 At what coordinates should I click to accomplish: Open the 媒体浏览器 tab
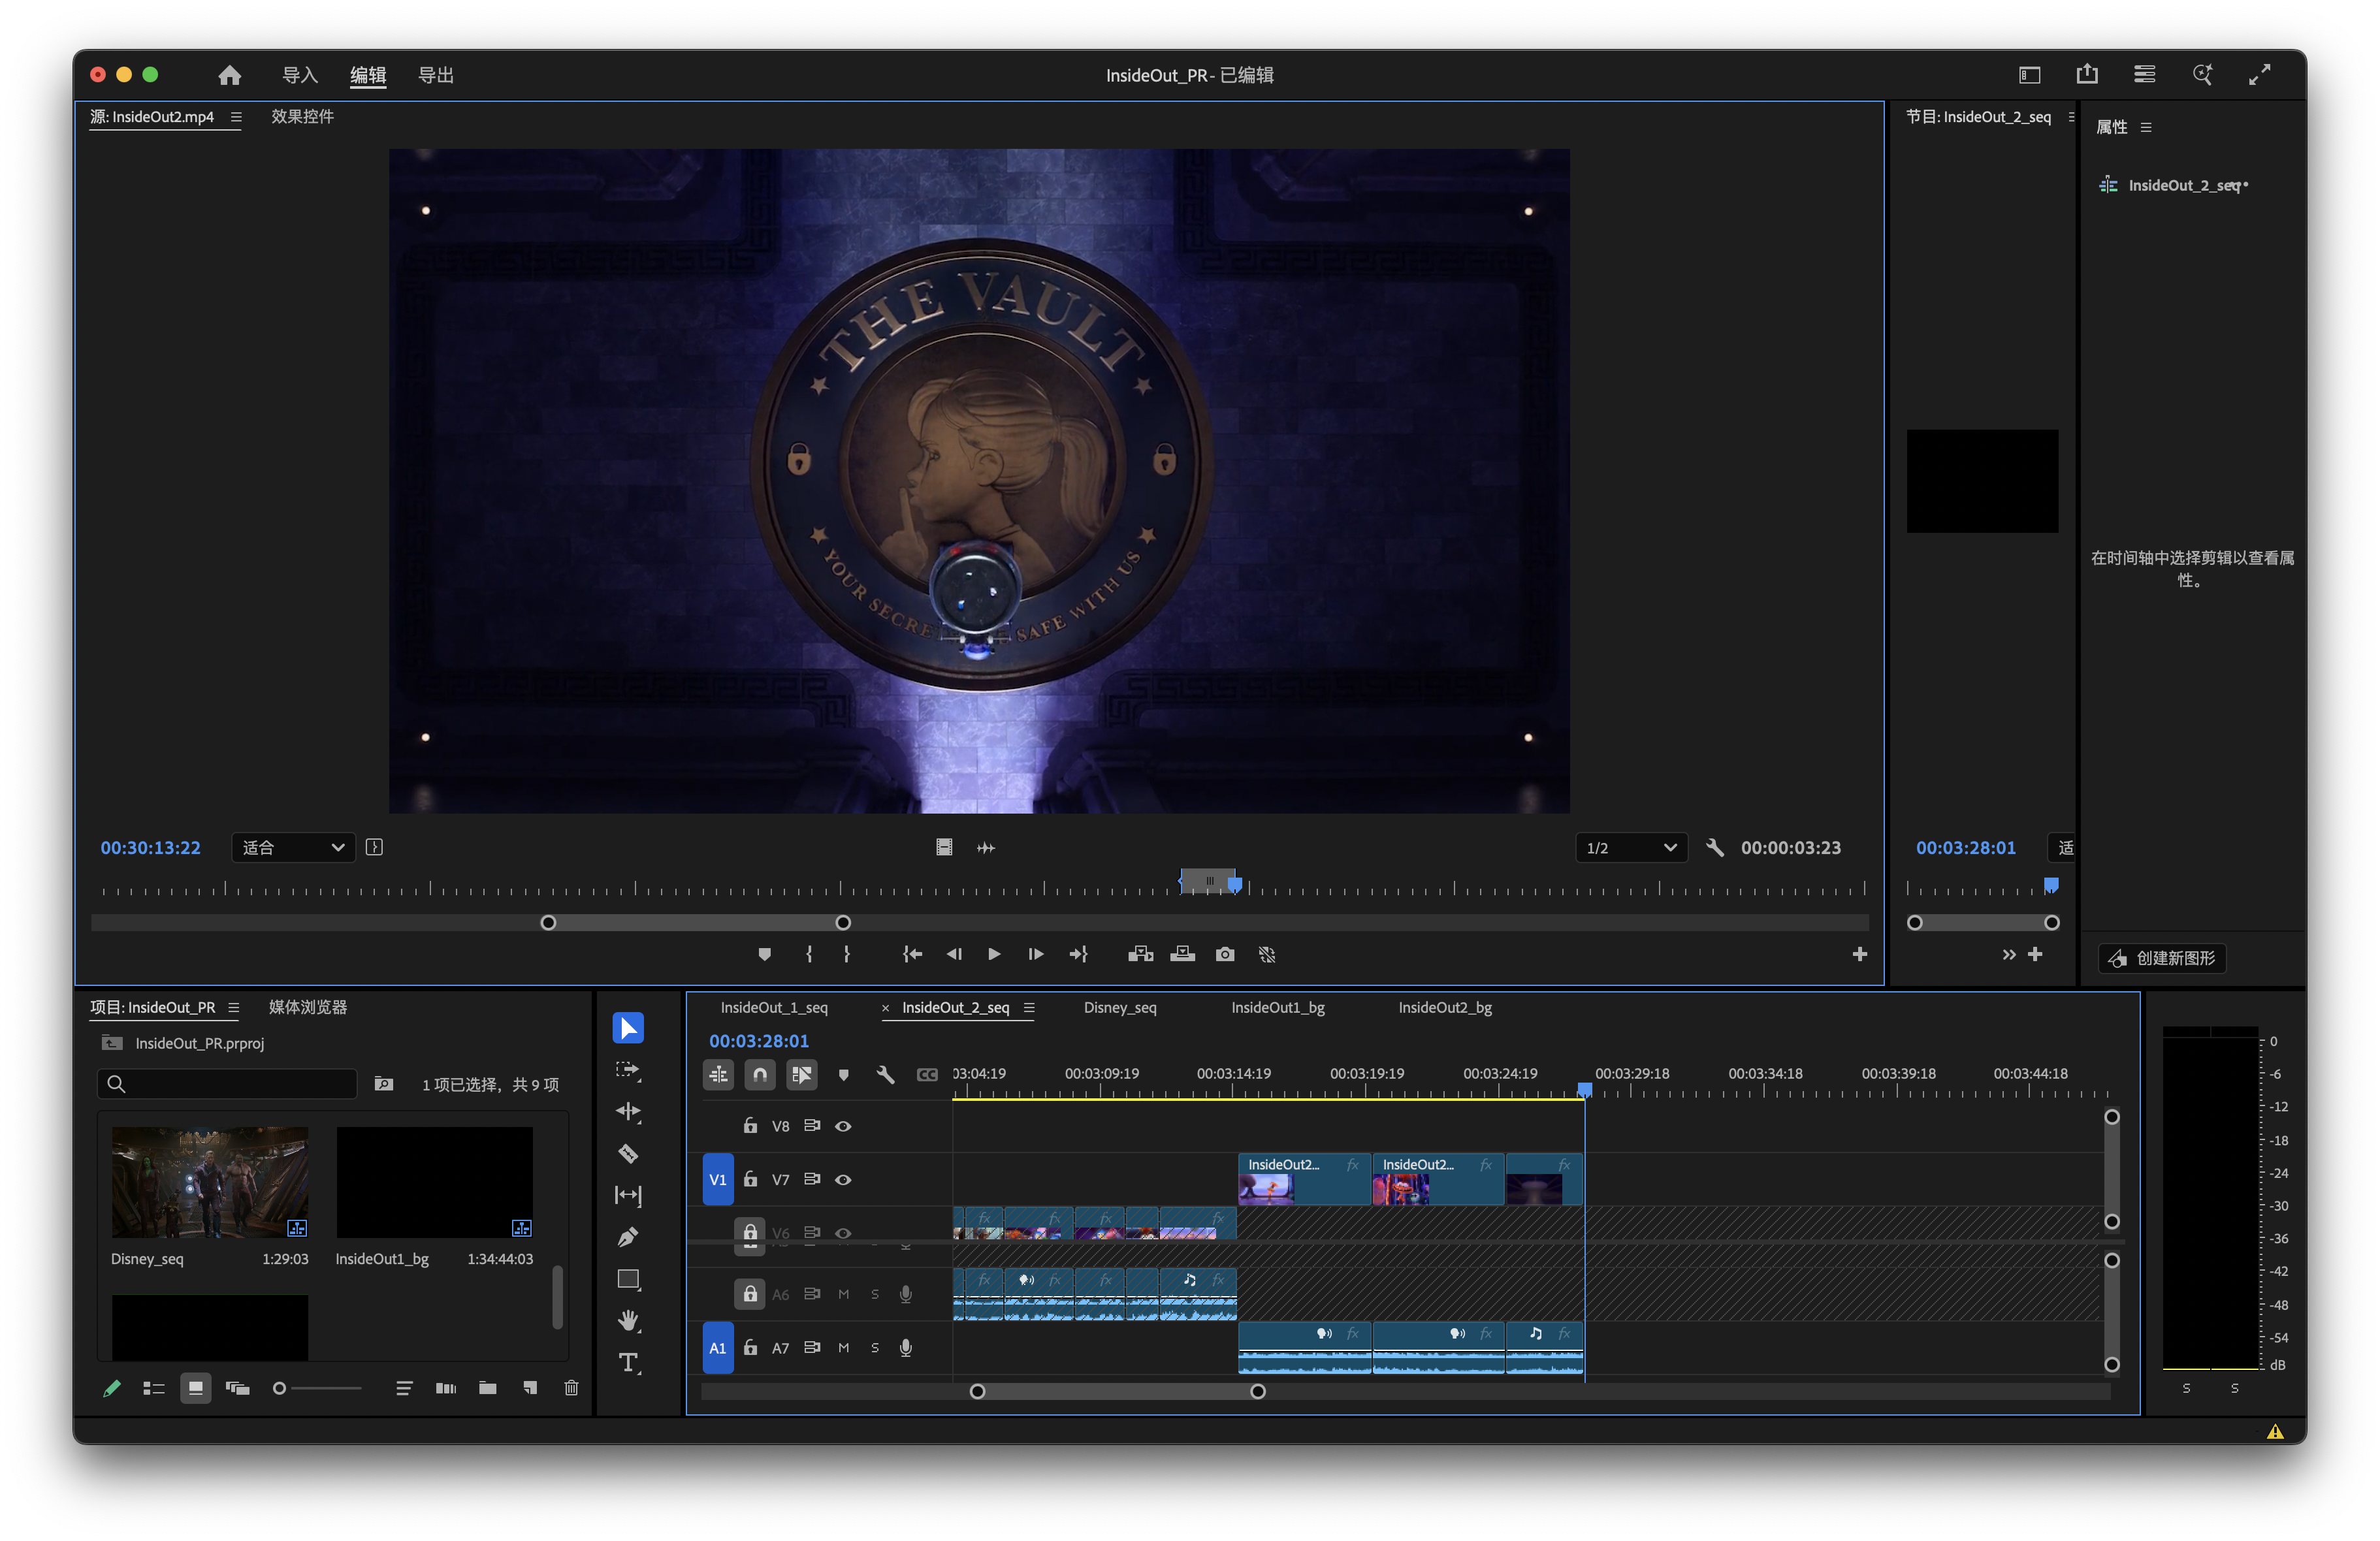(308, 1007)
